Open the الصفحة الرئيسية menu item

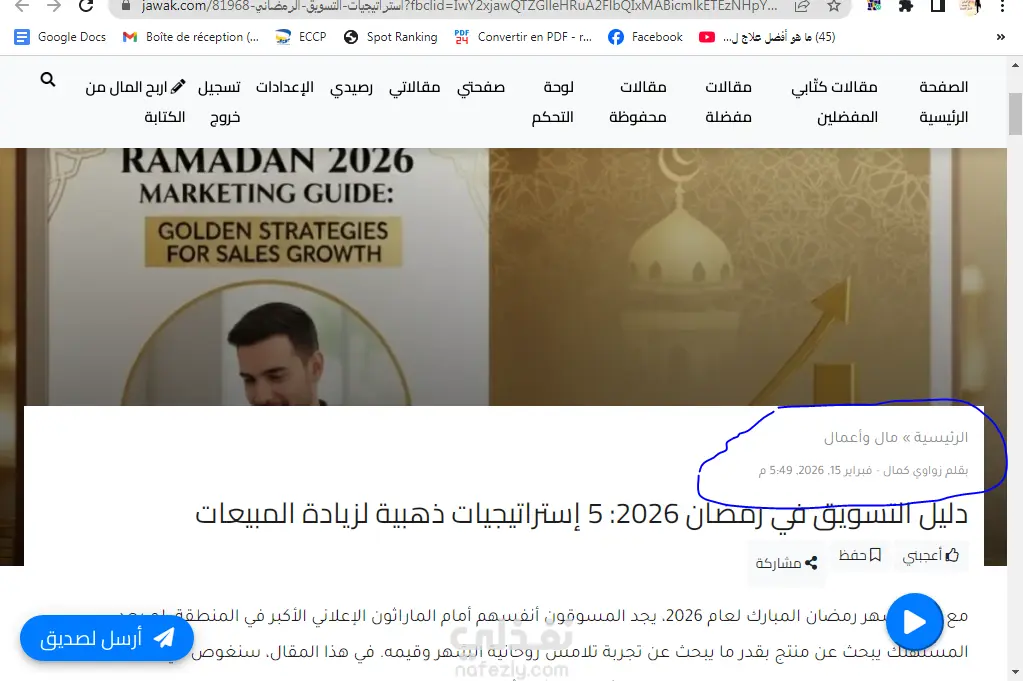tap(943, 102)
